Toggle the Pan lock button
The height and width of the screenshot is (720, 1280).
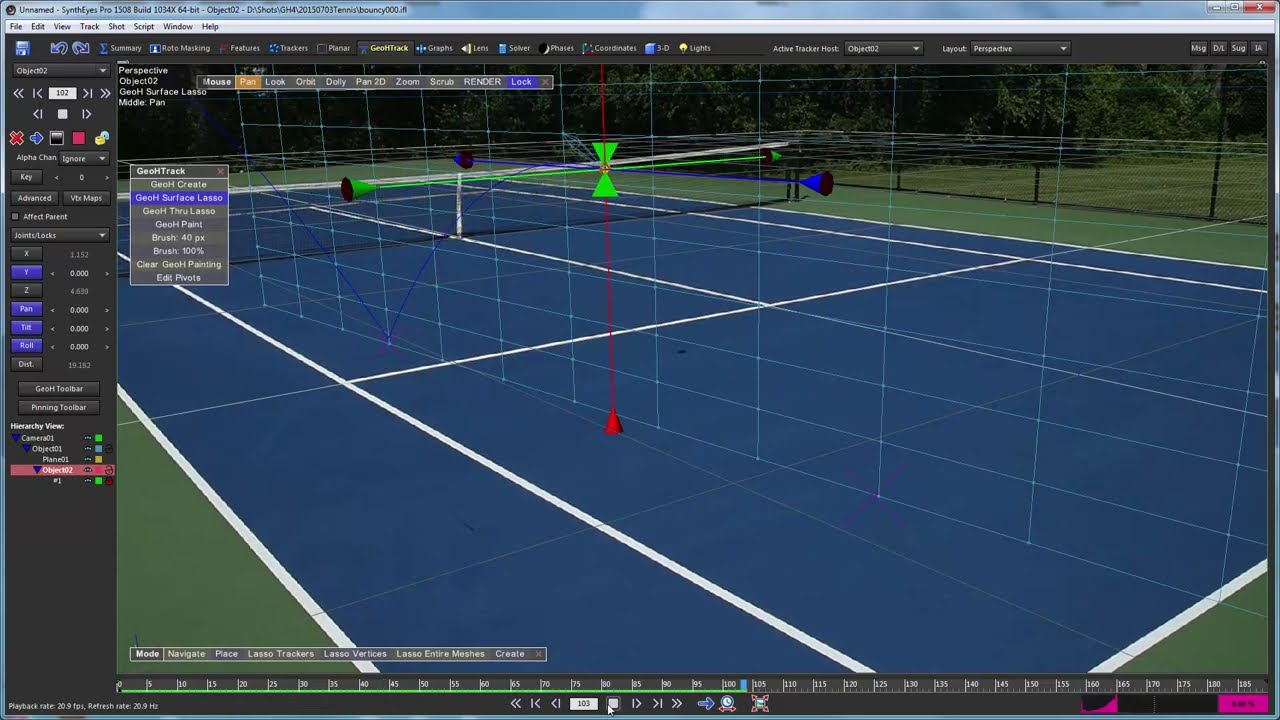26,309
